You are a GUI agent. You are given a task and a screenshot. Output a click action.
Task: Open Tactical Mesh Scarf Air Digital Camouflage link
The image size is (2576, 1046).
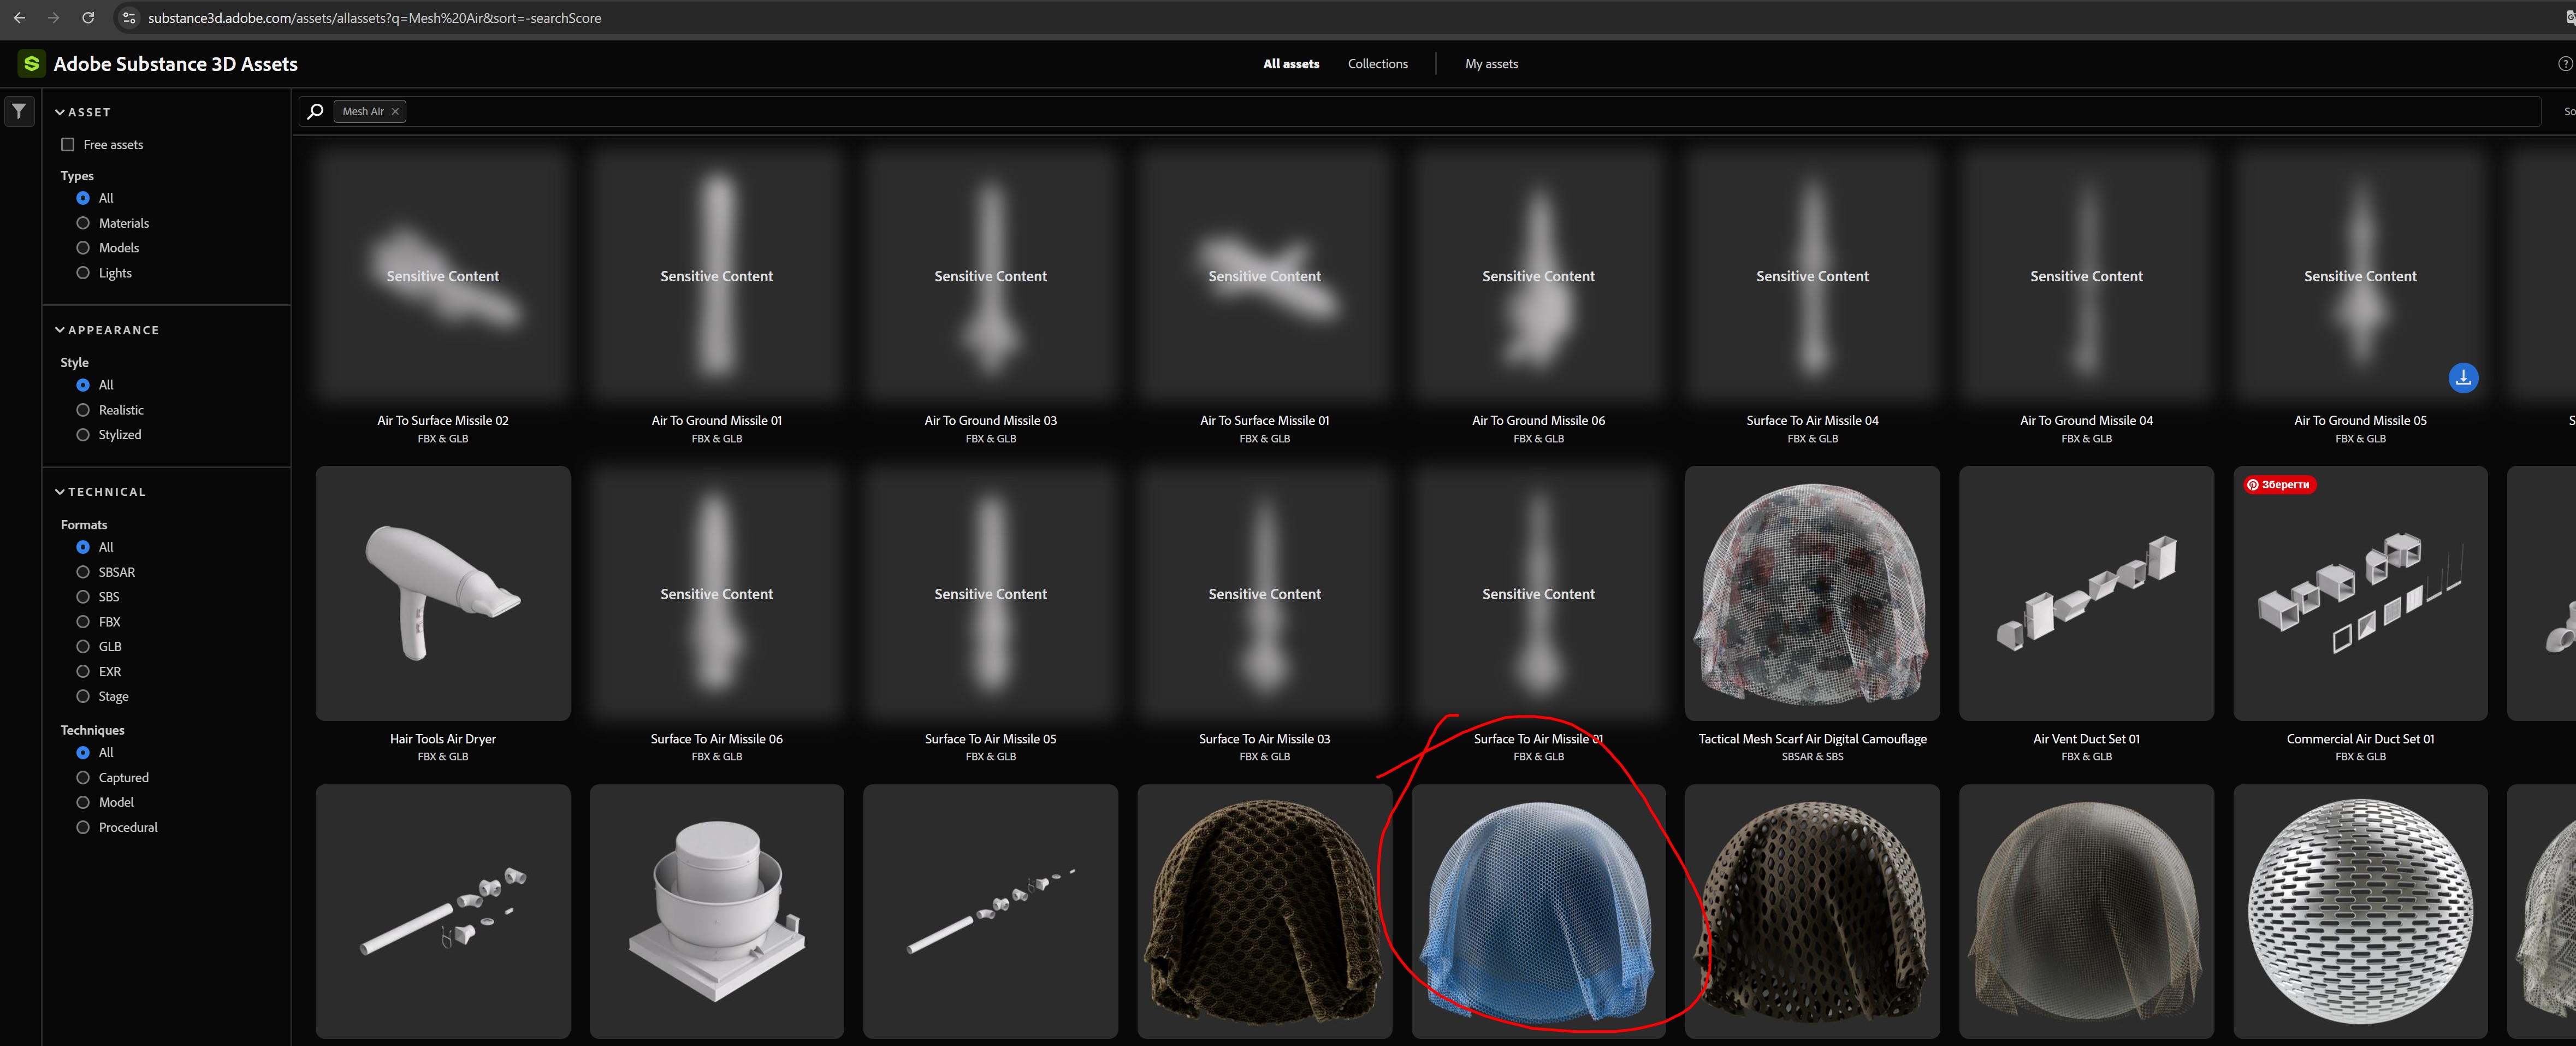pos(1812,739)
